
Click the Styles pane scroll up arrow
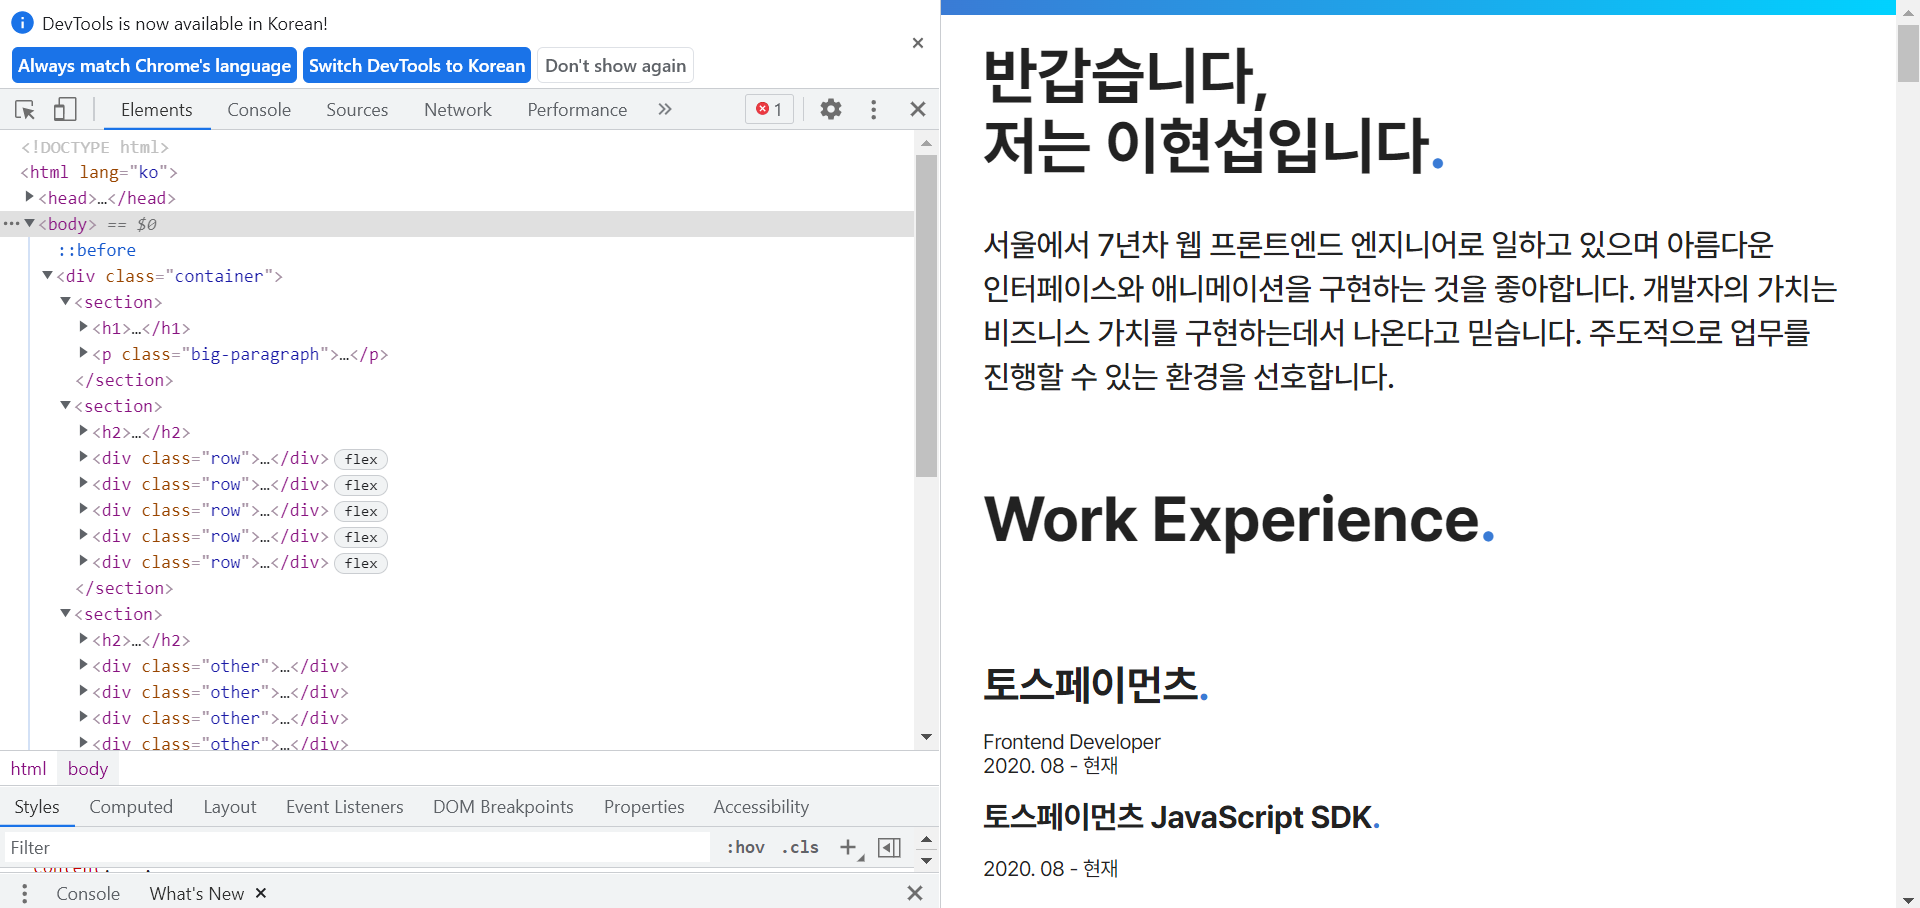coord(926,839)
